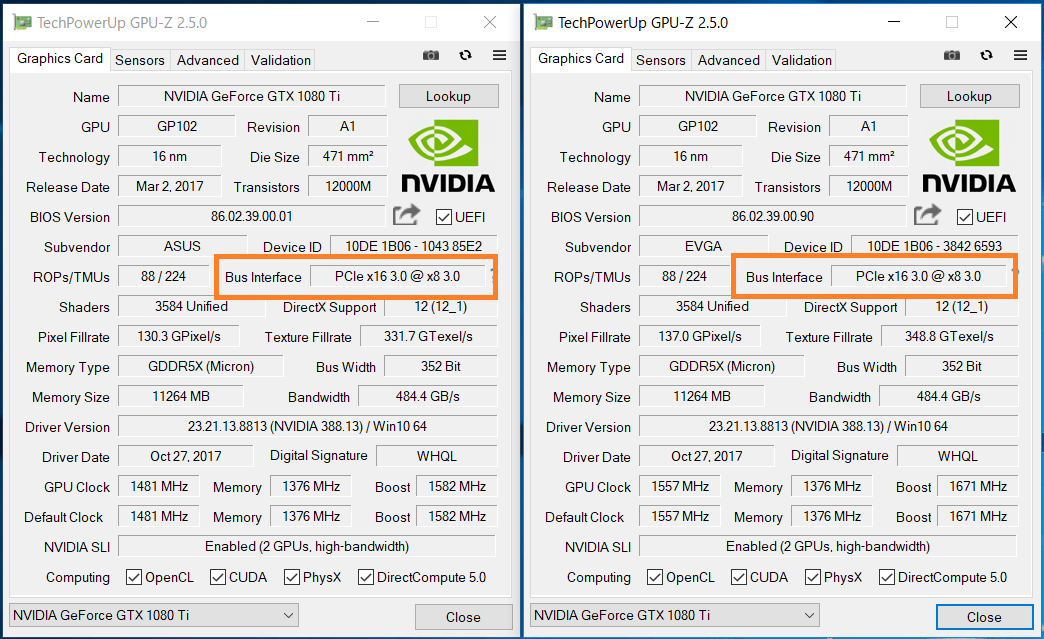Click Bus Interface field in right EVGA window

pos(918,276)
